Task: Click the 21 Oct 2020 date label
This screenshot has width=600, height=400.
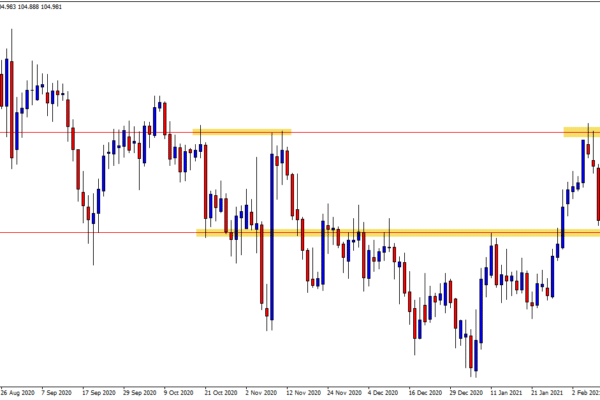Action: (222, 393)
